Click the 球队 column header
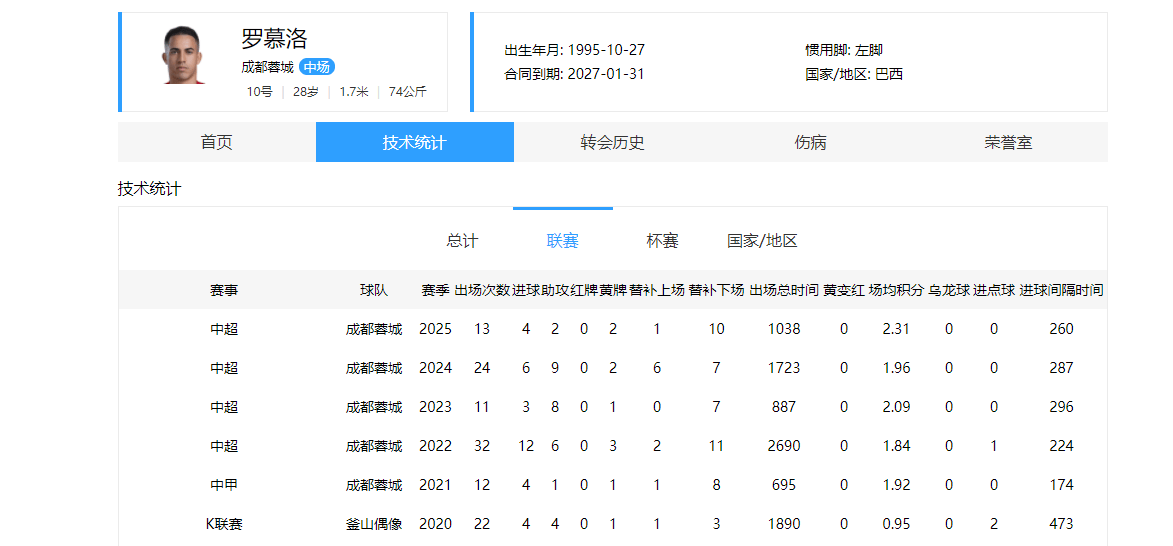Image resolution: width=1173 pixels, height=546 pixels. [374, 290]
